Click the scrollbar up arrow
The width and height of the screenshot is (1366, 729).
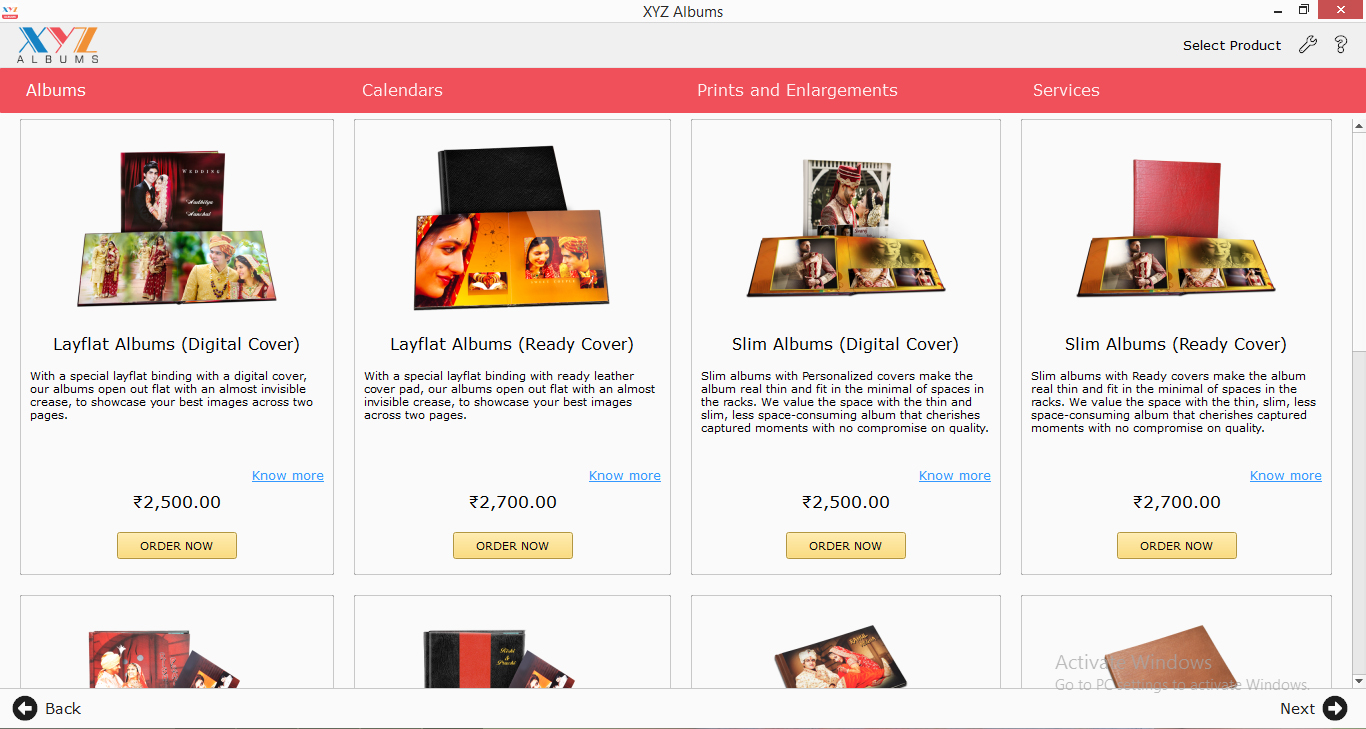click(1359, 126)
